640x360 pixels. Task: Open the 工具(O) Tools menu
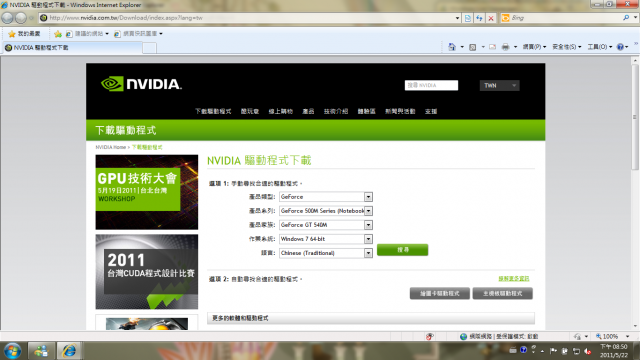pyautogui.click(x=600, y=47)
